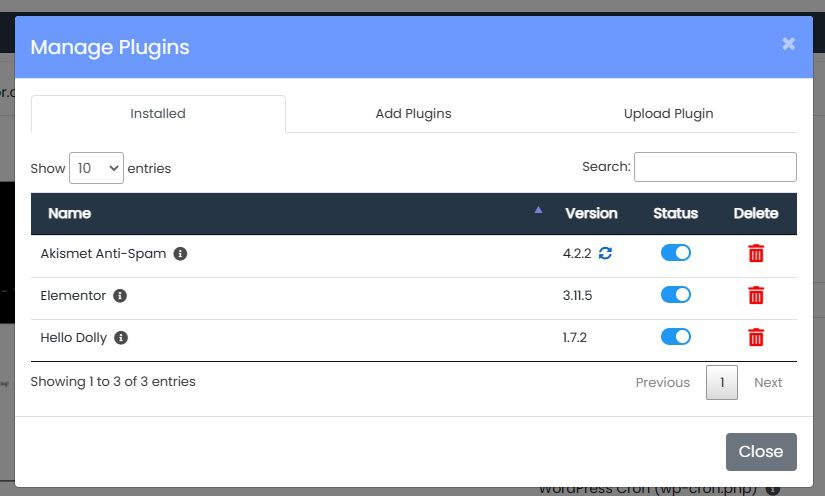
Task: Sort by the Status column header
Action: coord(676,214)
